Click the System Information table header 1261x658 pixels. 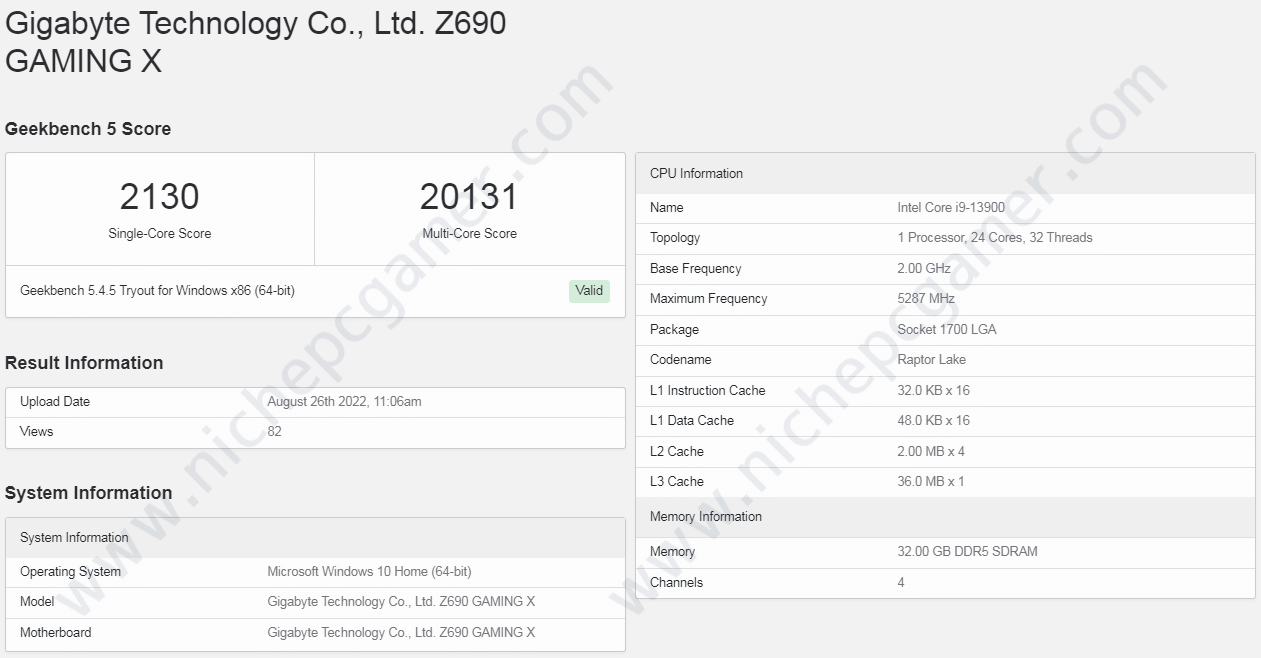(x=74, y=538)
